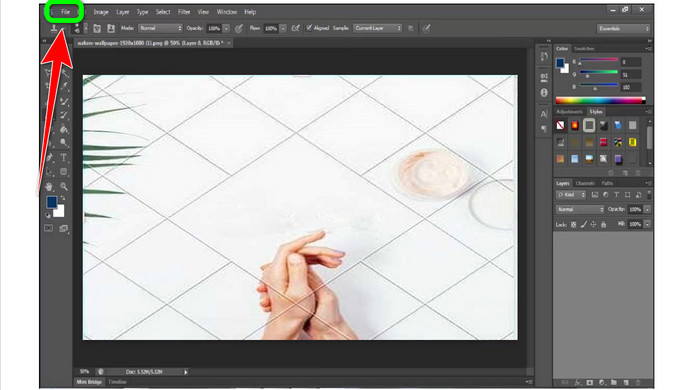Select the Hand tool

(50, 187)
